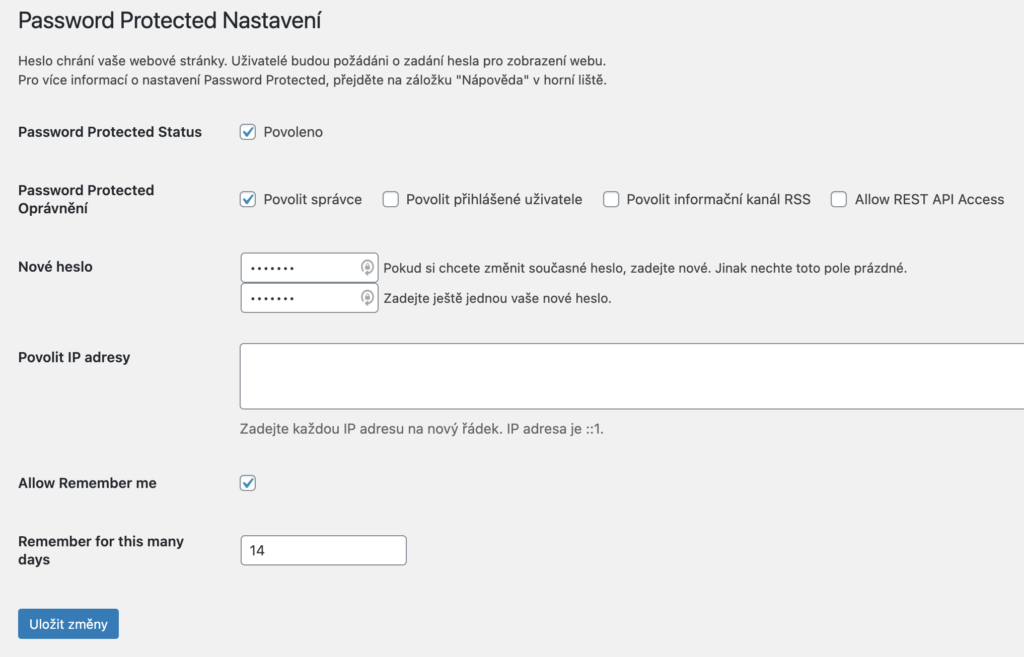Click password manager icon in first Nové heslo field
1024x657 pixels.
(367, 267)
